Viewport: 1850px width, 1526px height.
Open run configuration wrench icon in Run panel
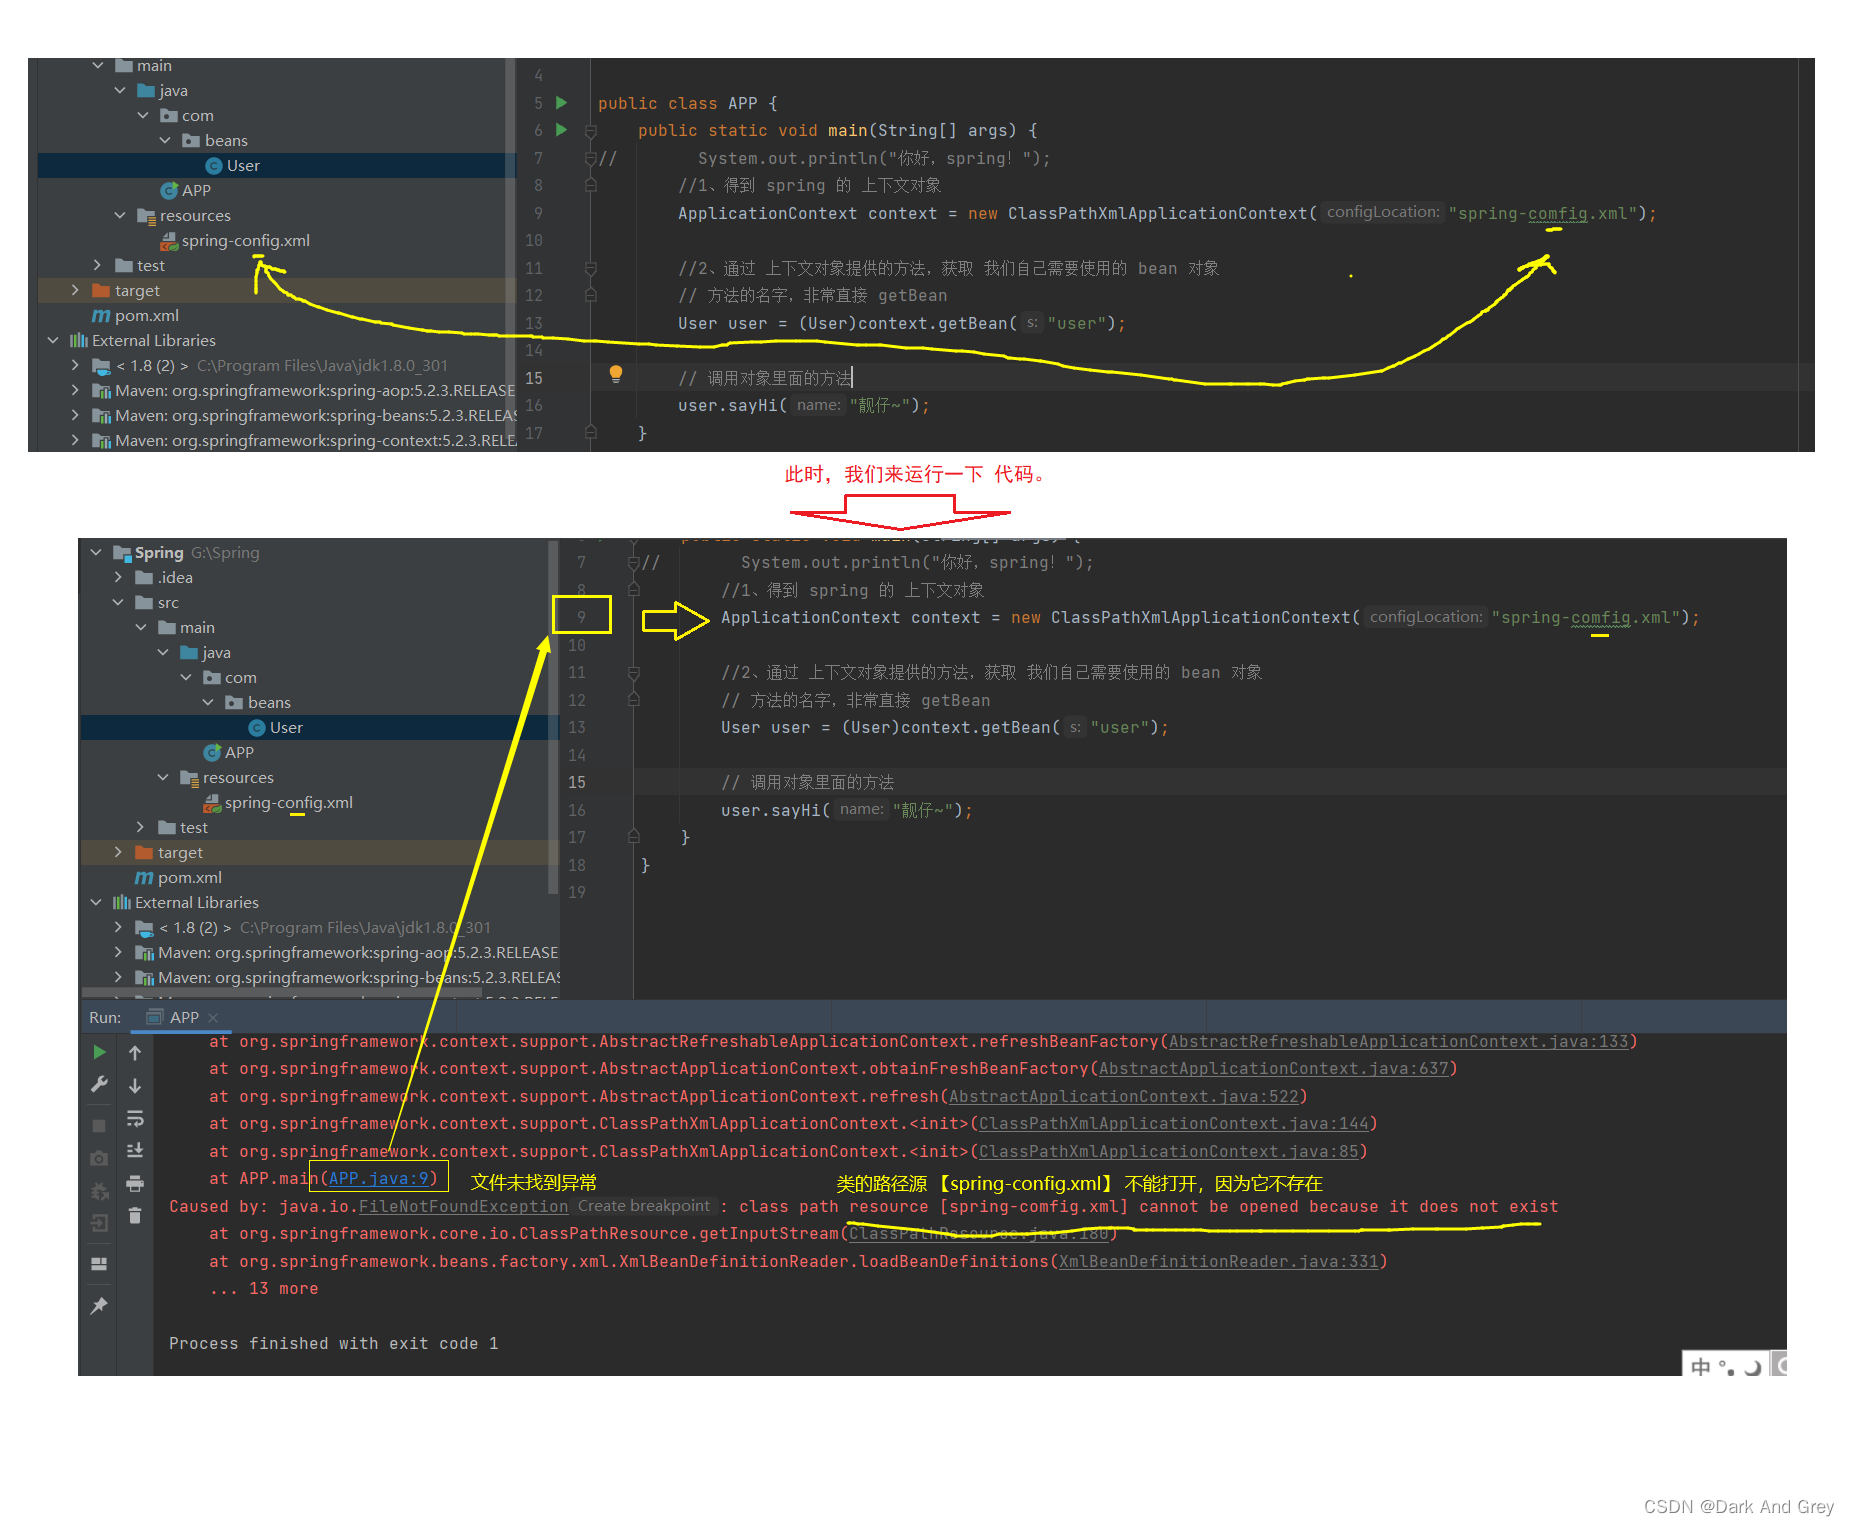pyautogui.click(x=99, y=1084)
